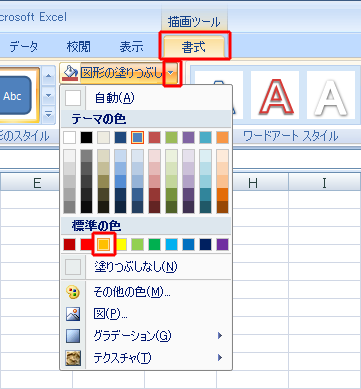Select column E header

(x=36, y=183)
